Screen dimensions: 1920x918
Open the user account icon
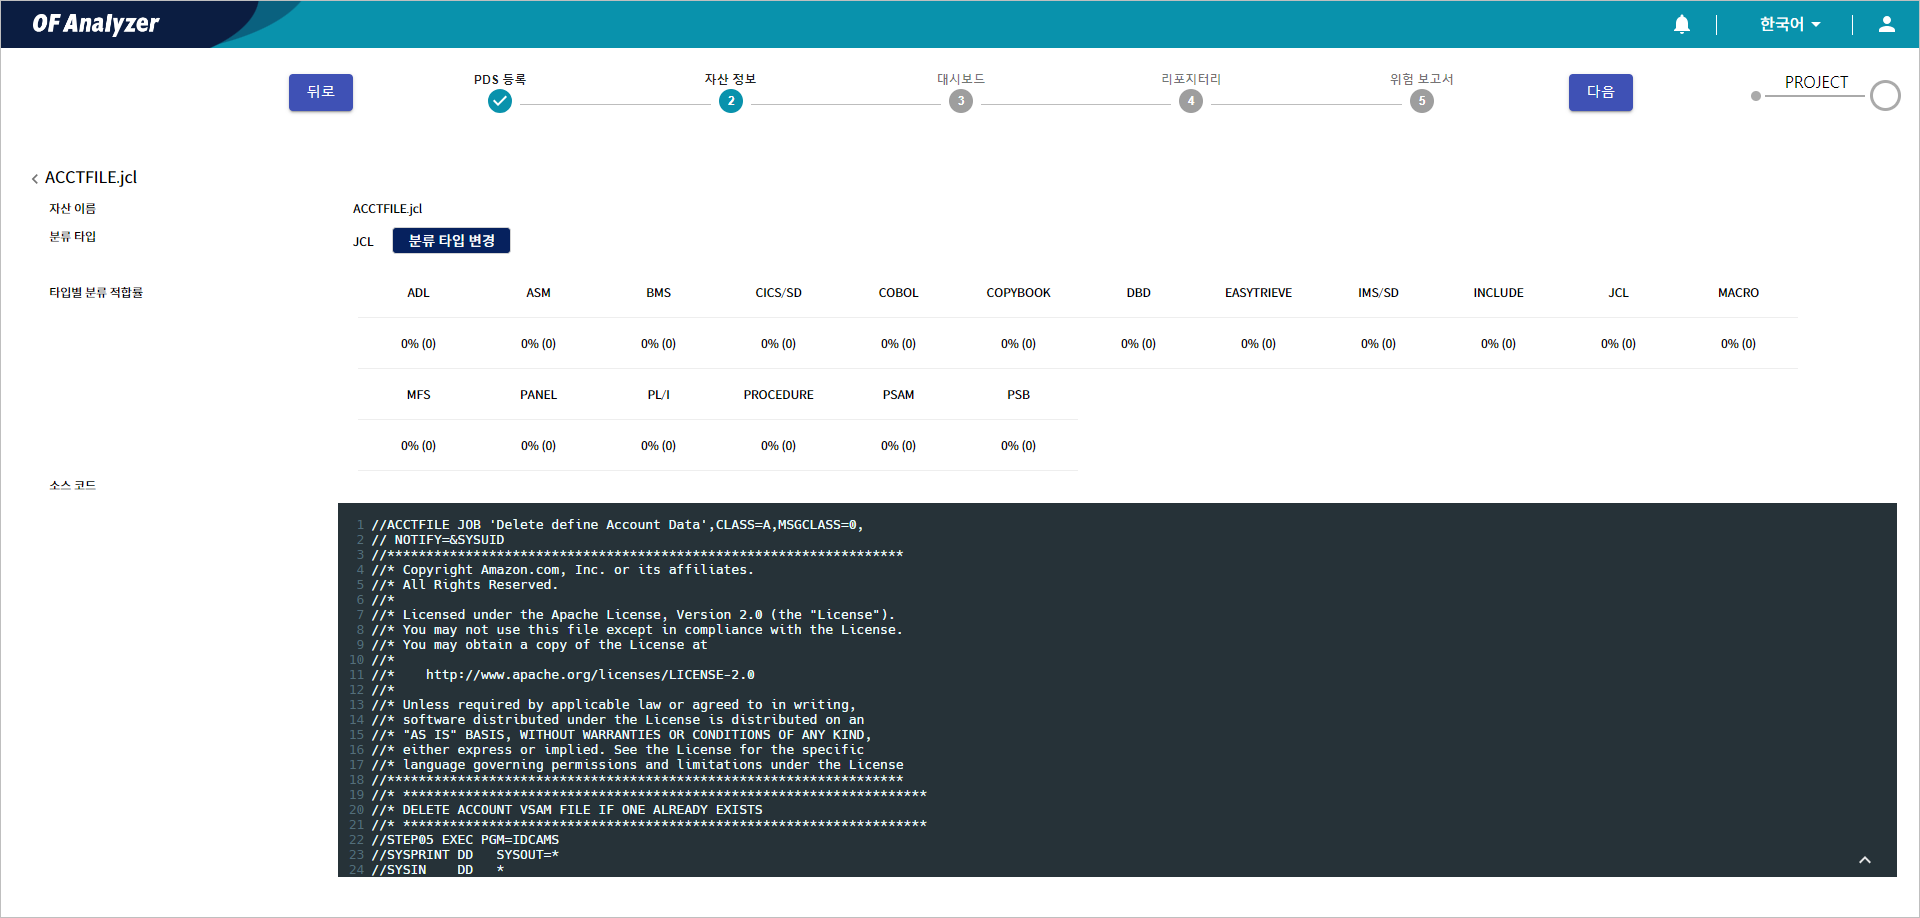point(1886,24)
